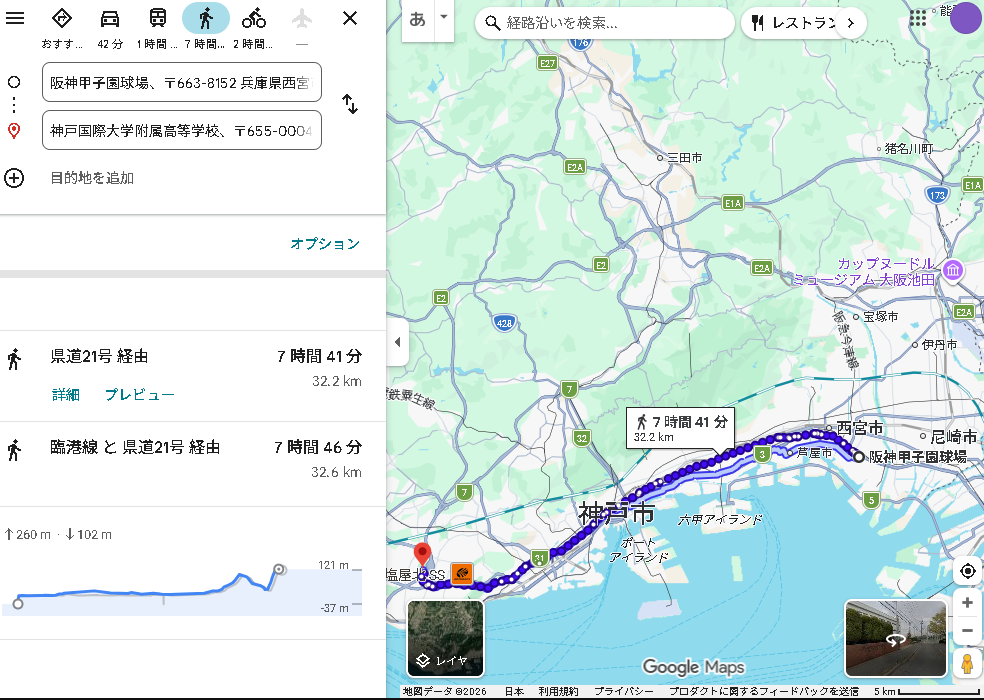Select the public transit mode icon

click(158, 18)
